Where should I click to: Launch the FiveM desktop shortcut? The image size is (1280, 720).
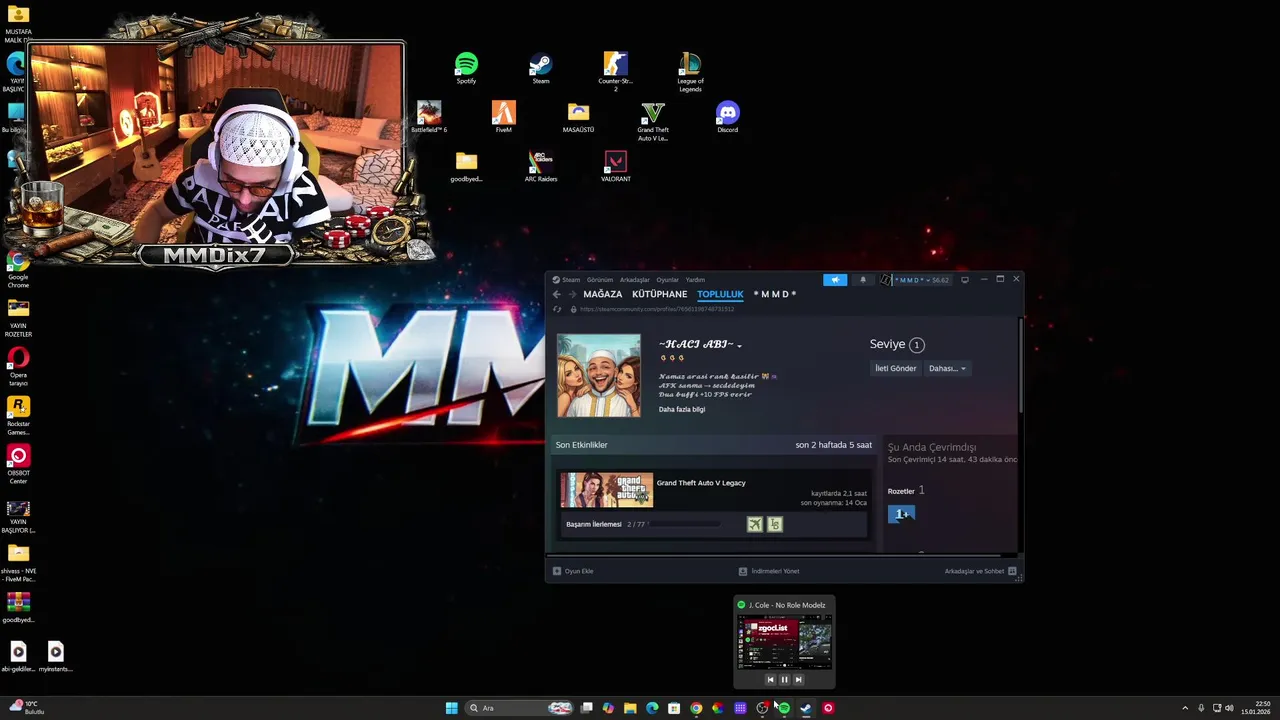(503, 117)
